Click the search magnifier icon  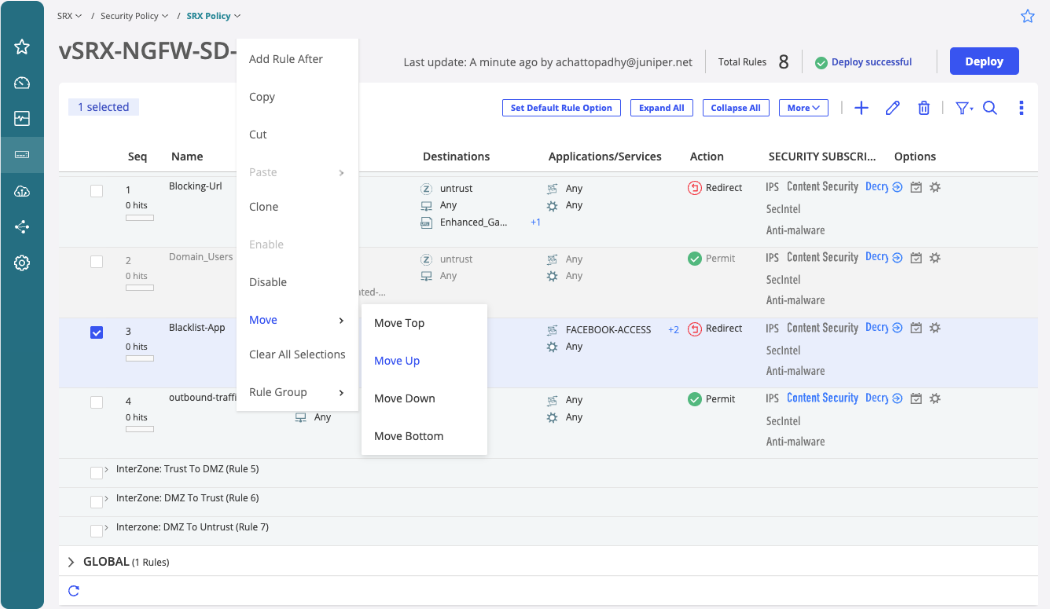point(990,108)
